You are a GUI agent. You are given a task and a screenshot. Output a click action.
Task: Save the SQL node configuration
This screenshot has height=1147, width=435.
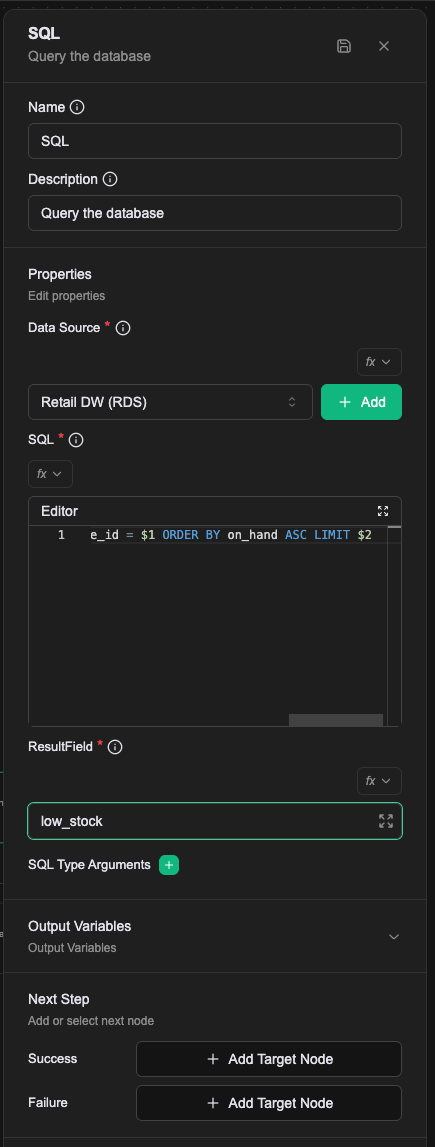point(344,46)
